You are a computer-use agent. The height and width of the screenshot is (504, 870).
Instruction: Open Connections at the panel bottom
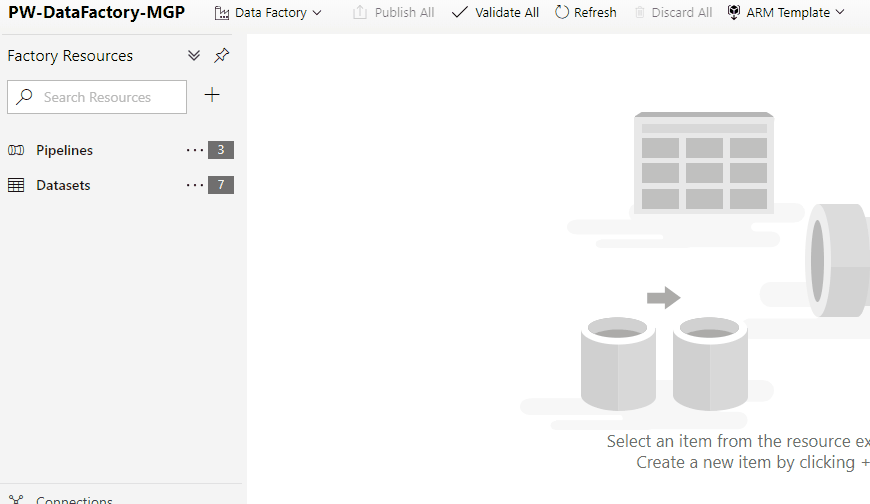click(x=74, y=499)
